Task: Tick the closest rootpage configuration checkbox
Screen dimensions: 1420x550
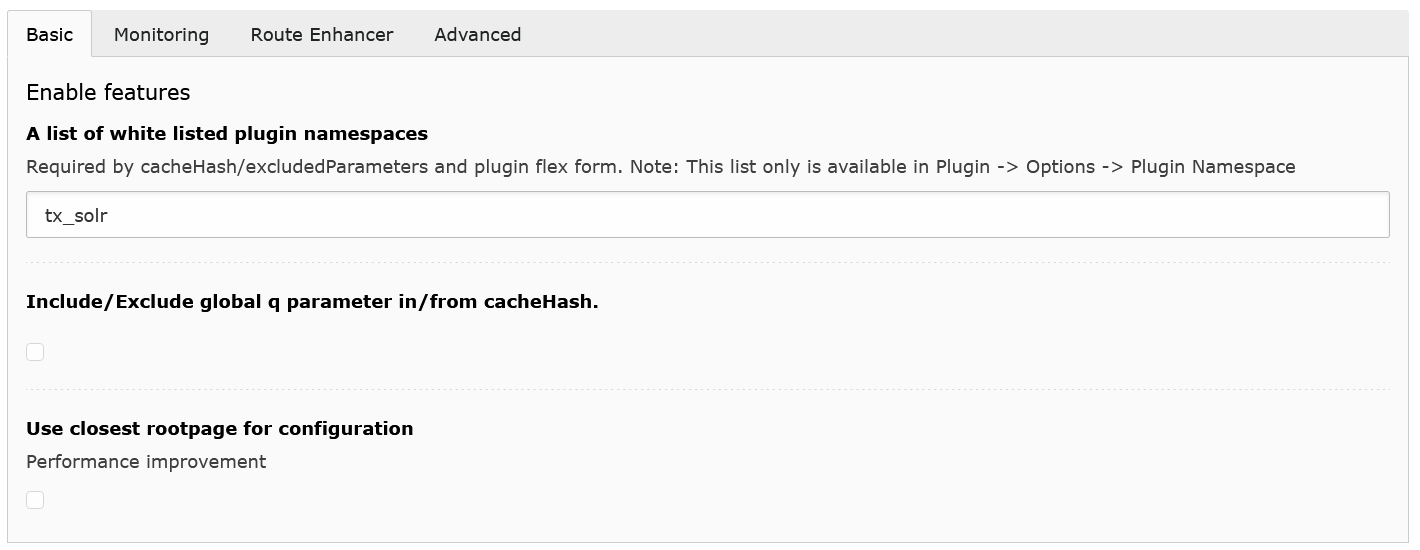Action: pos(35,500)
